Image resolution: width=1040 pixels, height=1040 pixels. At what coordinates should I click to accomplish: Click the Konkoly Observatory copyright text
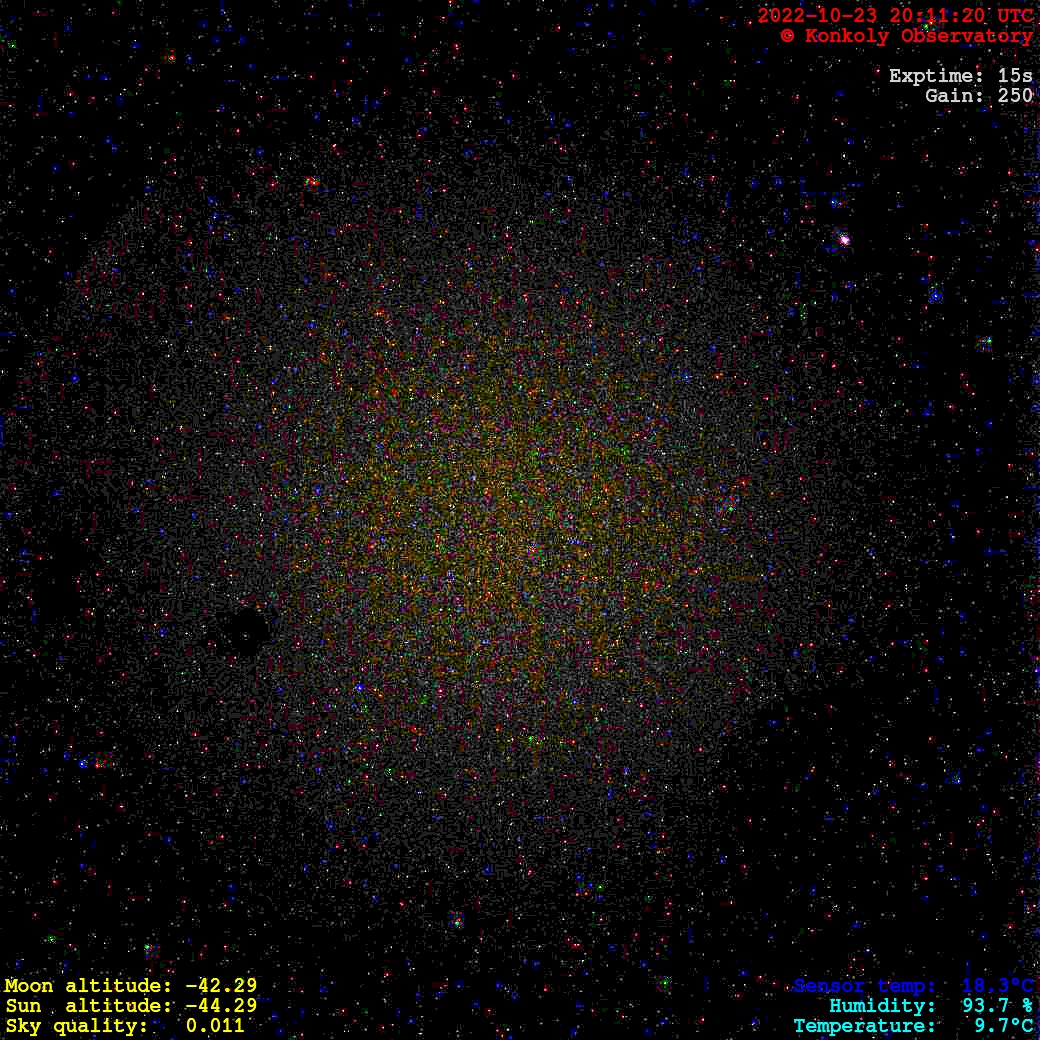click(906, 36)
